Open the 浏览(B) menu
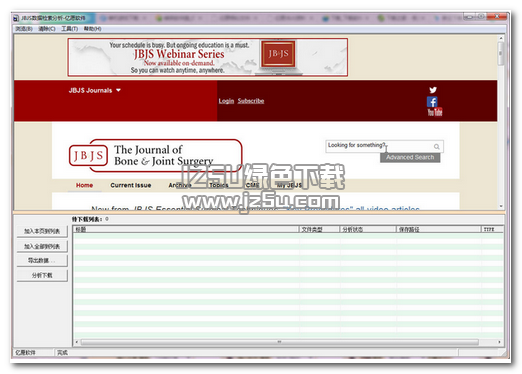Image resolution: width=522 pixels, height=374 pixels. [24, 29]
